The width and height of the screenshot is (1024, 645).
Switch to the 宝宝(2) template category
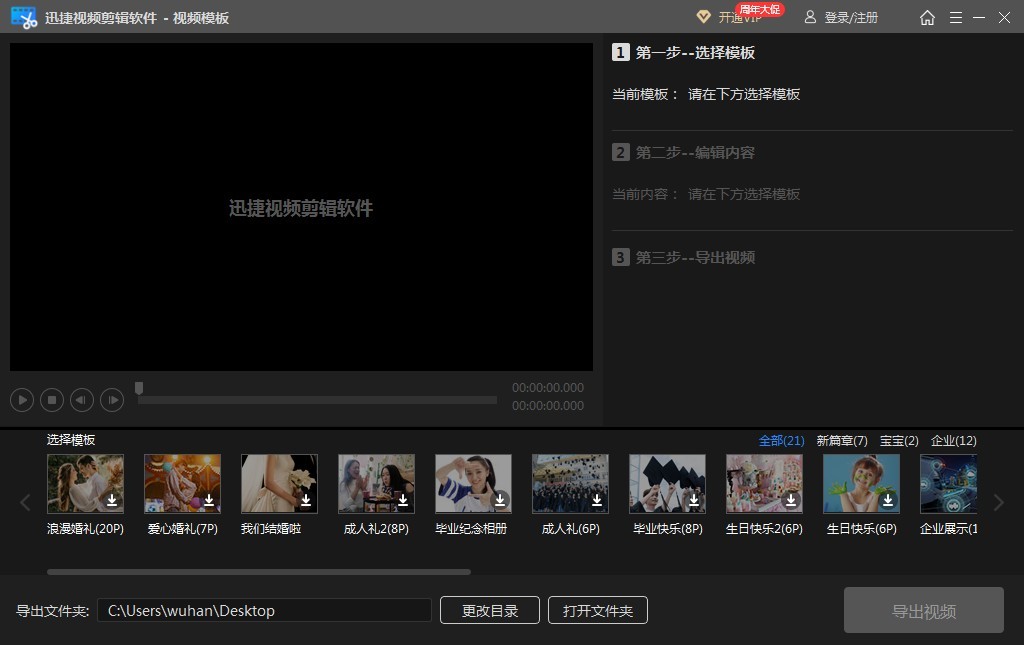click(x=898, y=440)
